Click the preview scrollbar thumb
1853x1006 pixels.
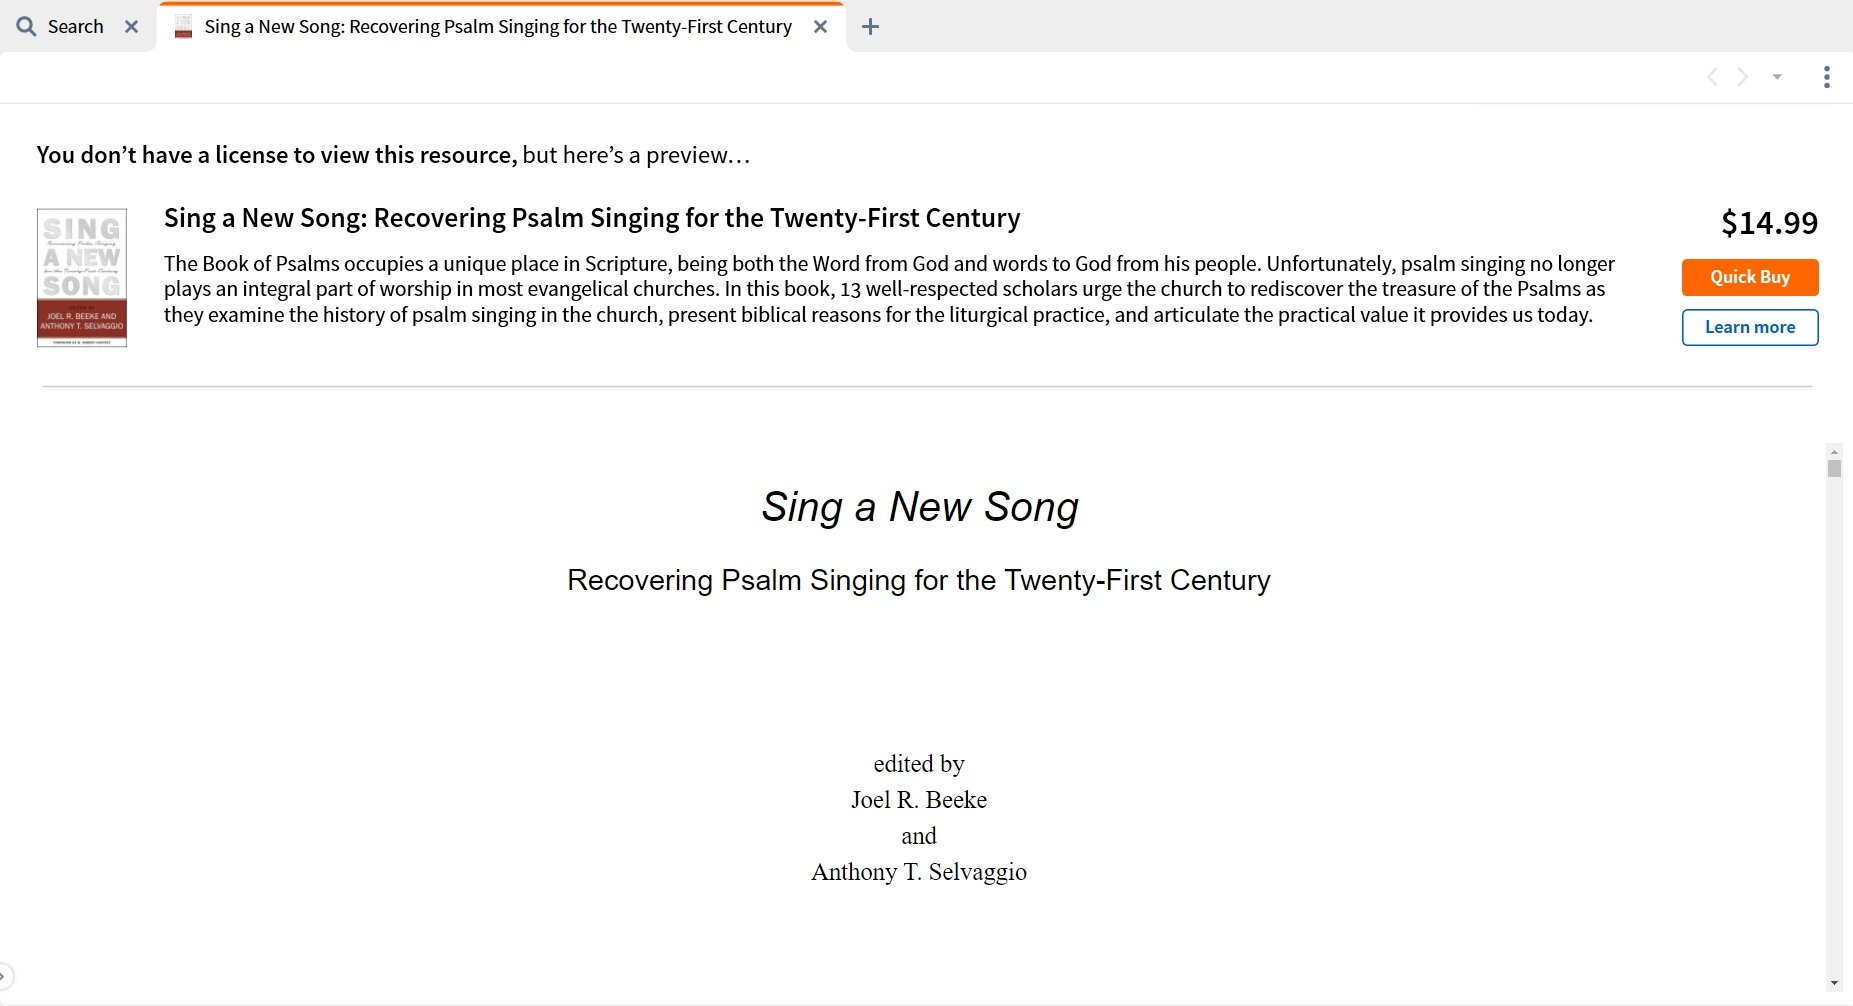click(1834, 468)
